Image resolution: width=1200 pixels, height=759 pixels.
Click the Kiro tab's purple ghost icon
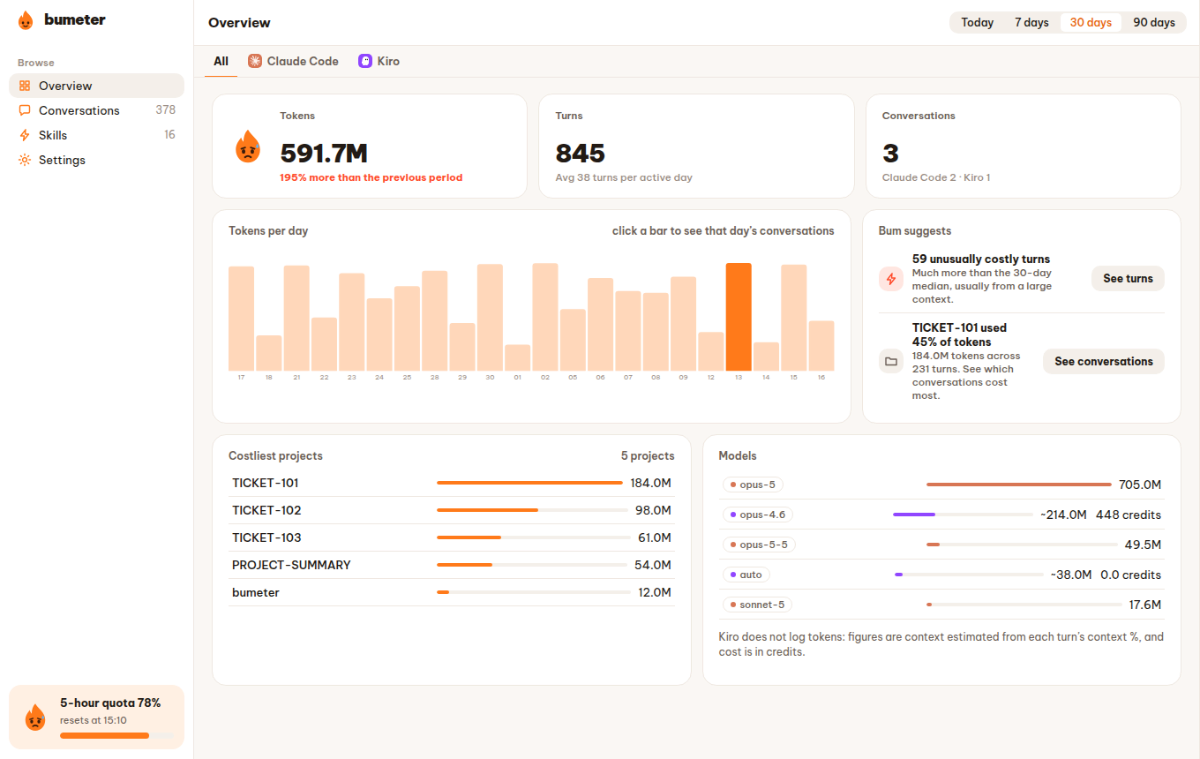click(x=365, y=61)
